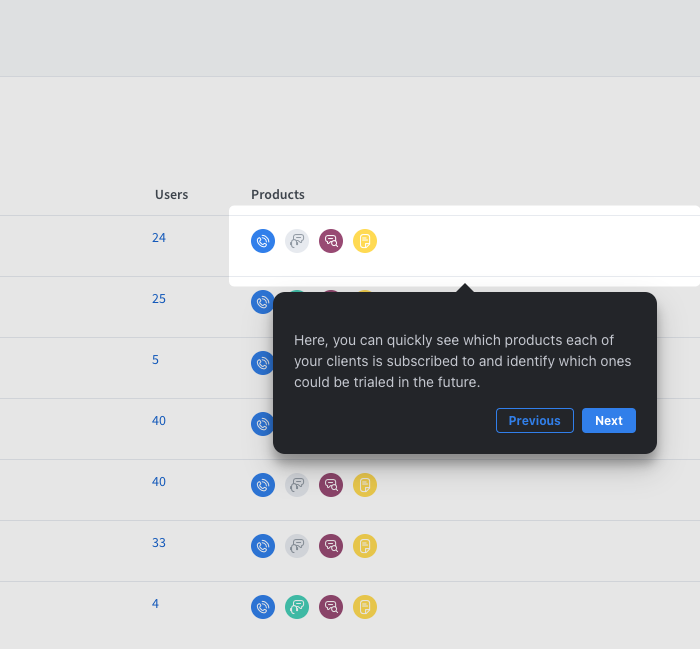Click the Users column header
Screen dimensions: 700x649
[x=171, y=195]
